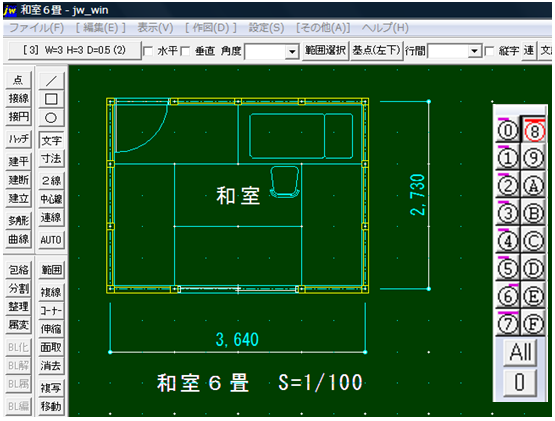Toggle layer 2 in layer bar

tap(508, 186)
